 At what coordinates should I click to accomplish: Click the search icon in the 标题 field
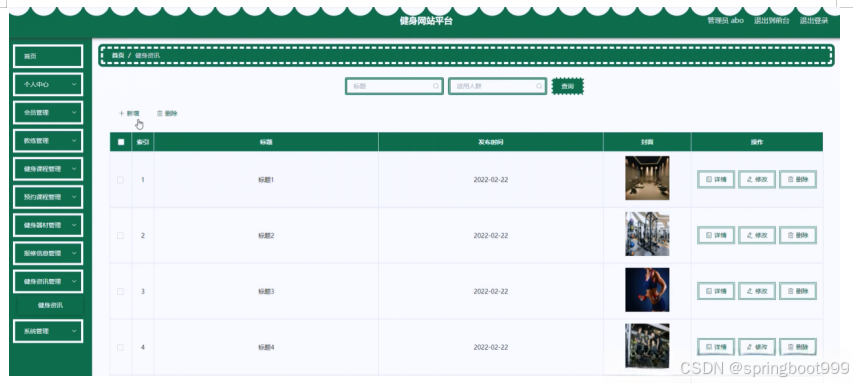point(436,86)
